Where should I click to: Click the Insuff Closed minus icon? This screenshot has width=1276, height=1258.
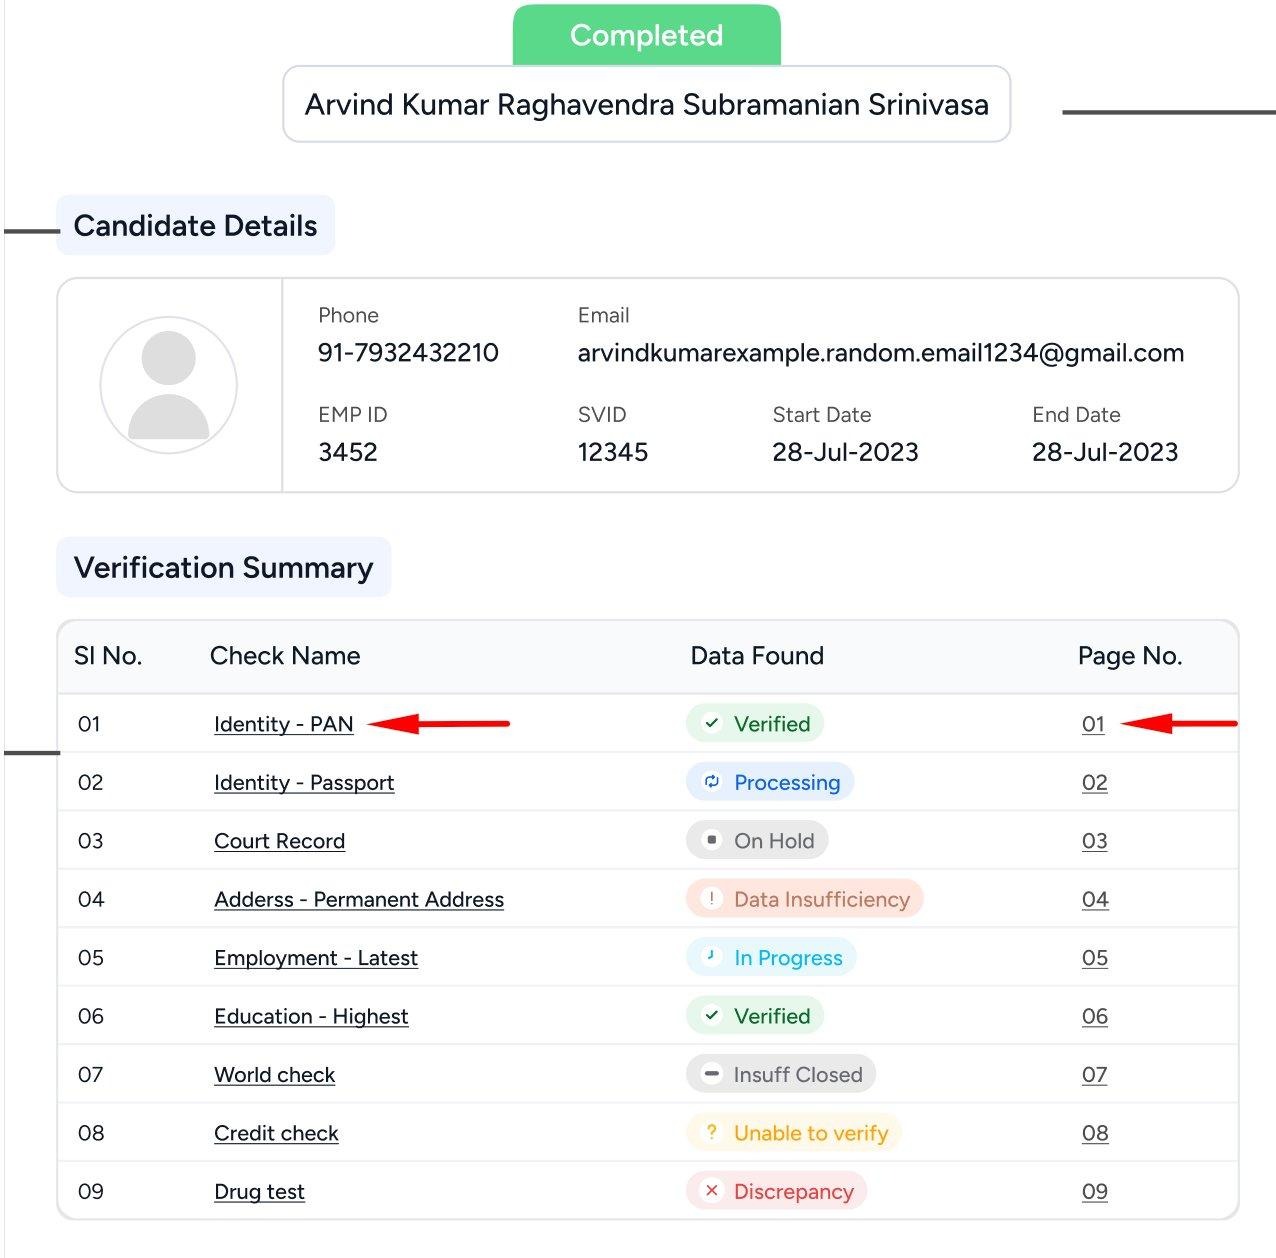coord(712,1074)
